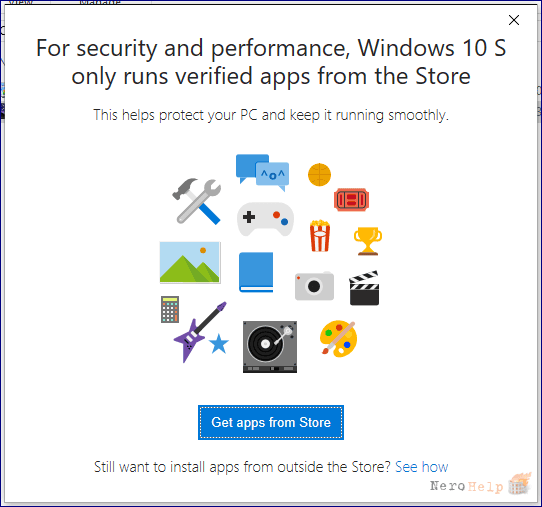Click the mountain landscape photo icon
Viewport: 542px width, 507px height.
[190, 262]
